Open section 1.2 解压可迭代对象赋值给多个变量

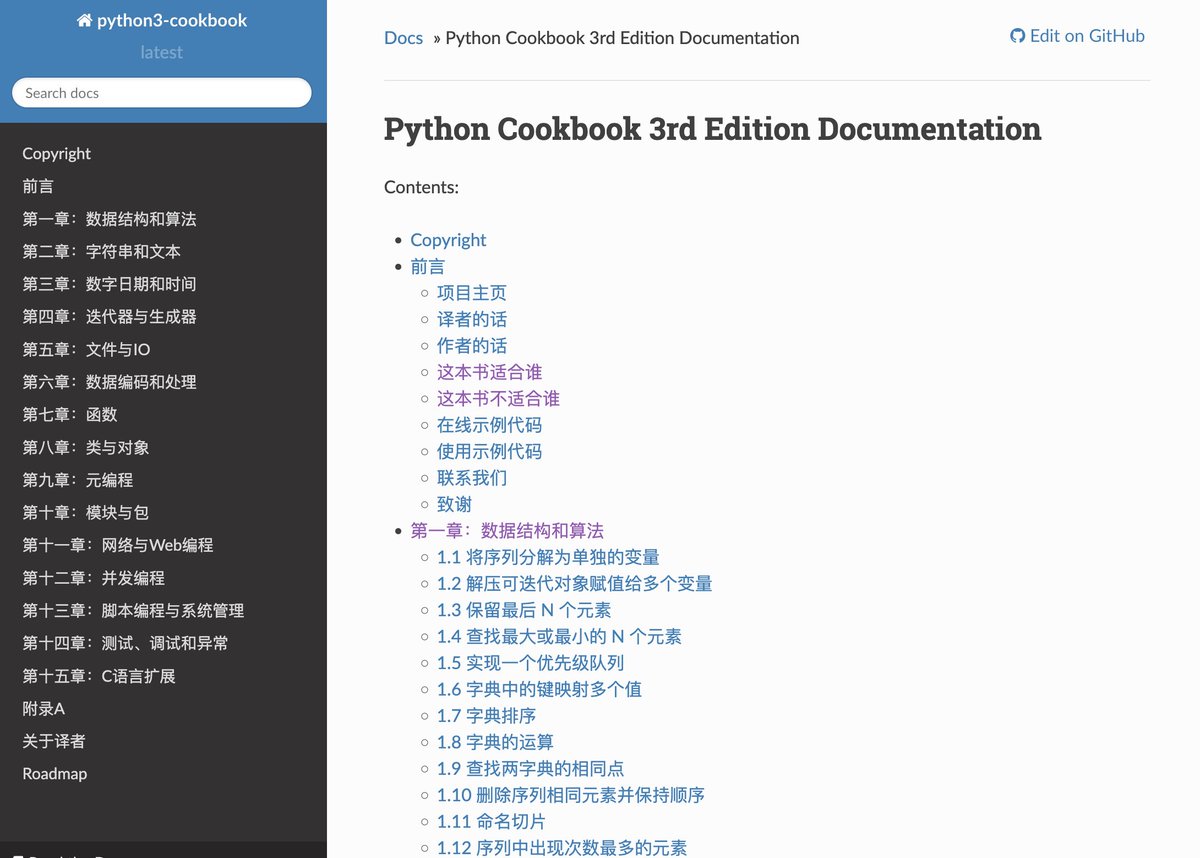point(575,584)
